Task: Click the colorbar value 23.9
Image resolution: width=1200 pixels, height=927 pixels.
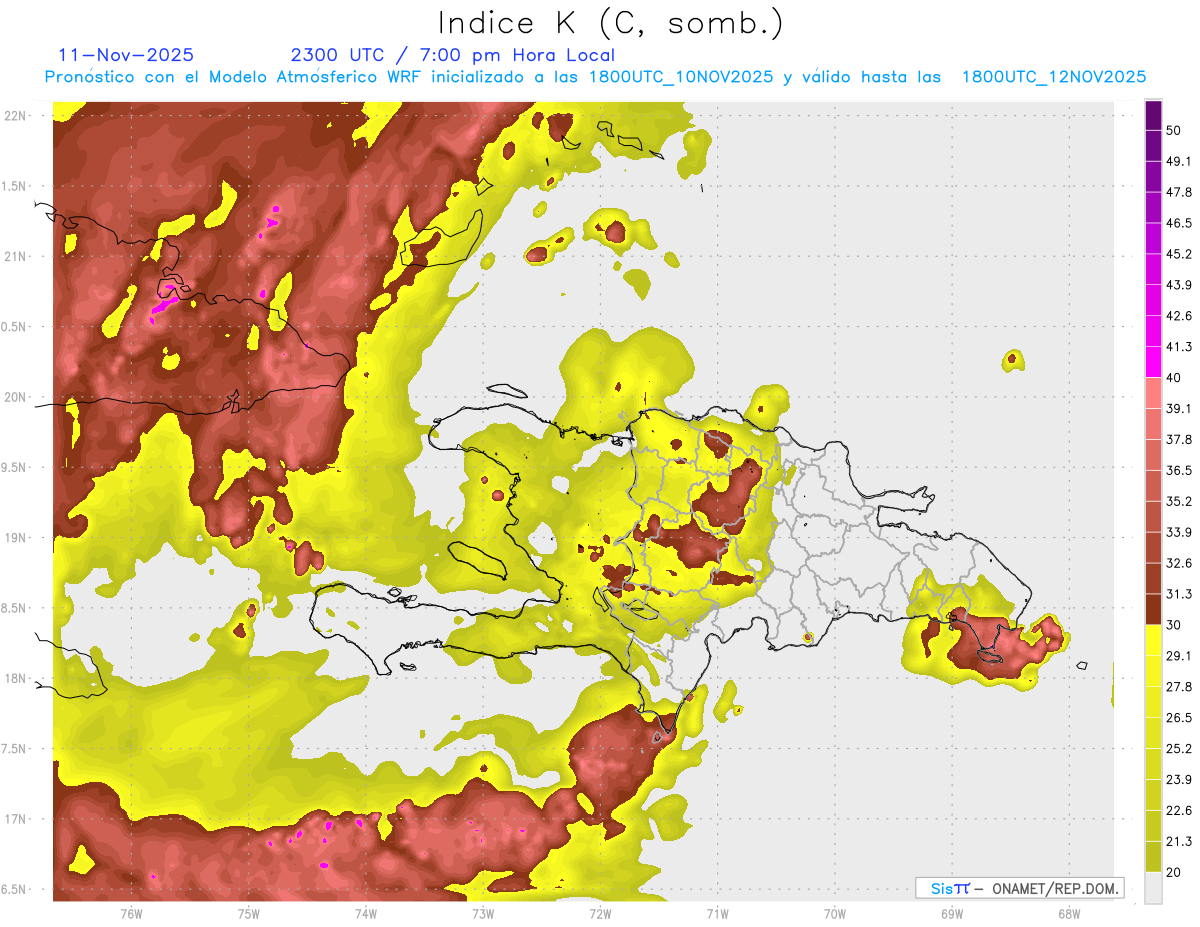Action: [x=1179, y=780]
